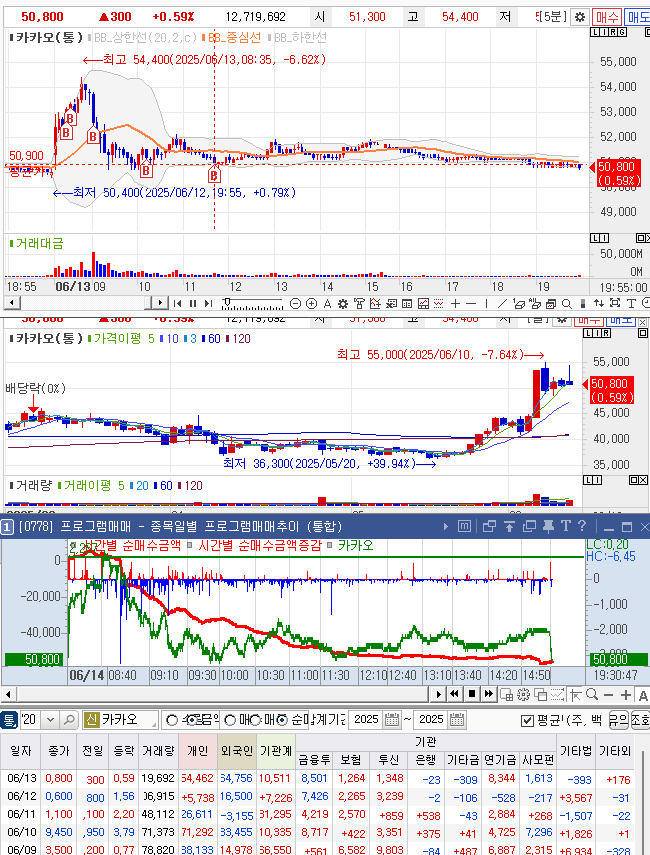
Task: Click magnifier icon in program chart toolbar
Action: point(592,695)
